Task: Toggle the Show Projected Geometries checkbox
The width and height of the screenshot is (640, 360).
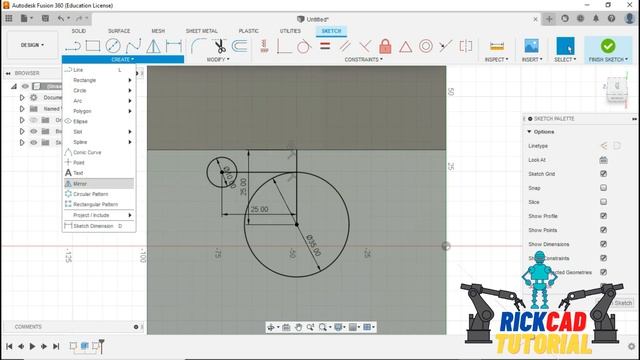Action: pyautogui.click(x=604, y=272)
